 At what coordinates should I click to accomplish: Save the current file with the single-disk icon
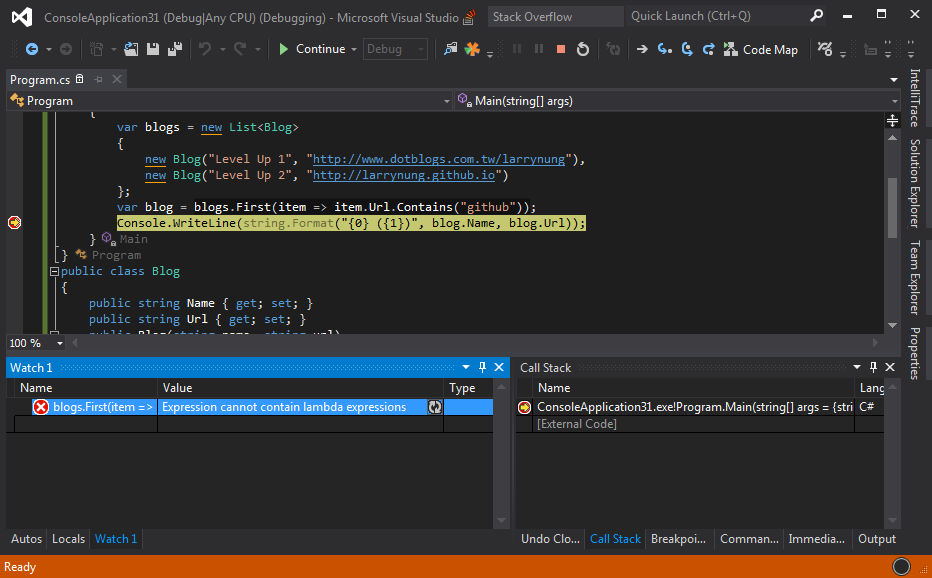153,49
